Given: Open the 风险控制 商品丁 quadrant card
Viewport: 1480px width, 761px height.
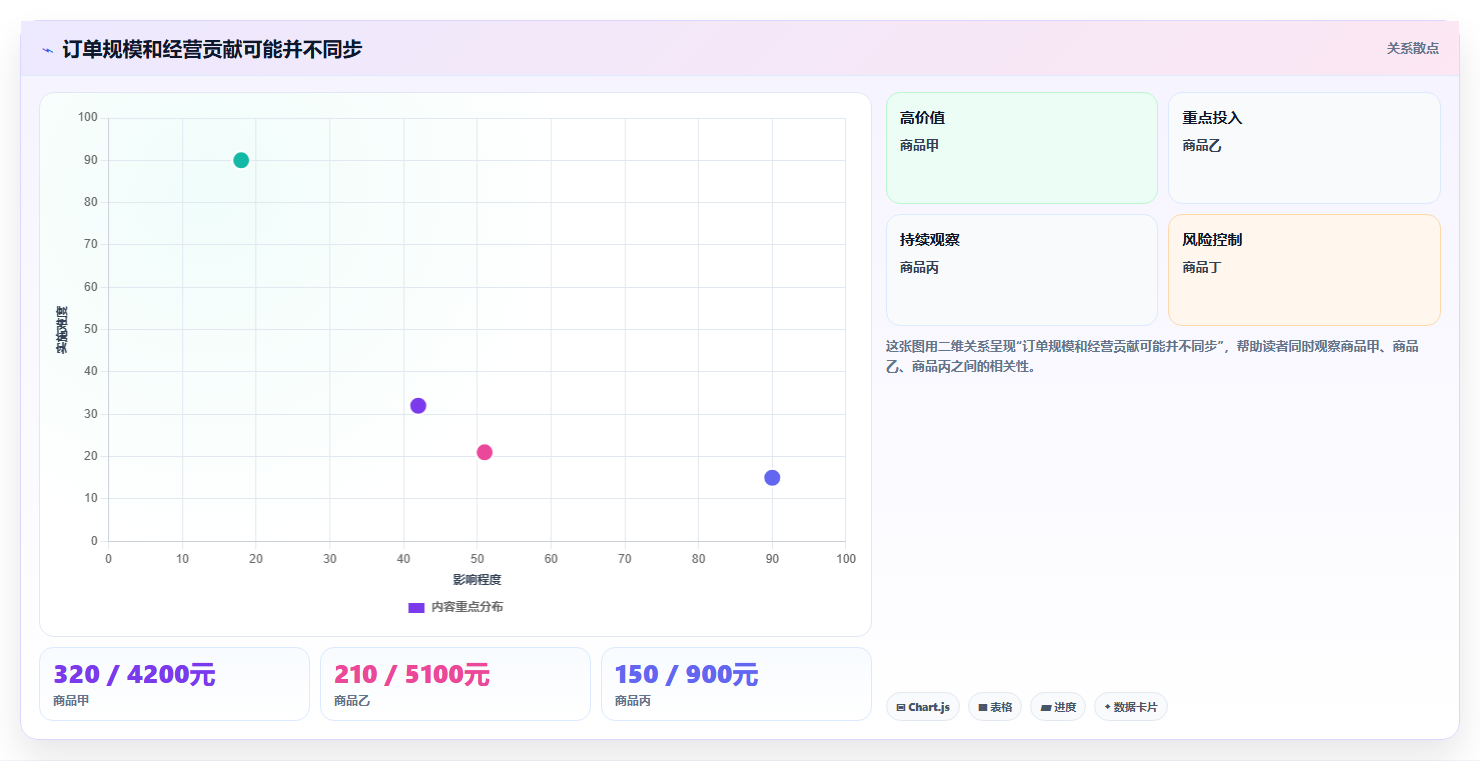Looking at the screenshot, I should point(1304,270).
